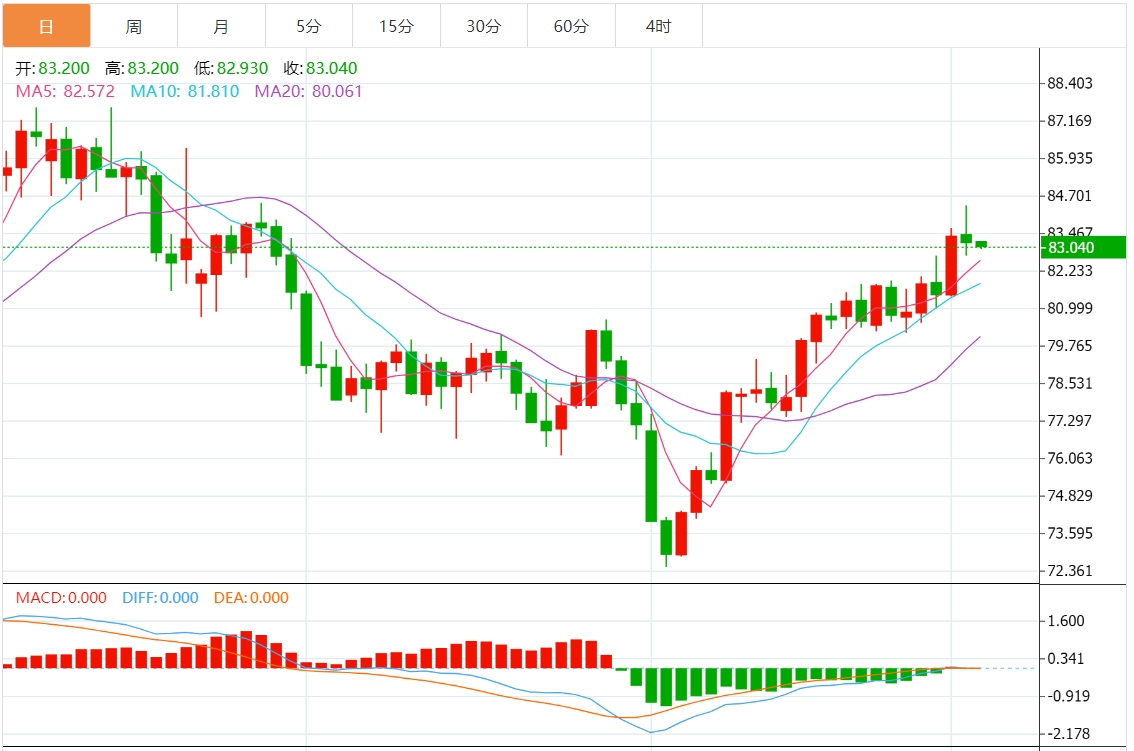This screenshot has height=751, width=1134.
Task: Open the 15分 interval tab
Action: (x=396, y=26)
